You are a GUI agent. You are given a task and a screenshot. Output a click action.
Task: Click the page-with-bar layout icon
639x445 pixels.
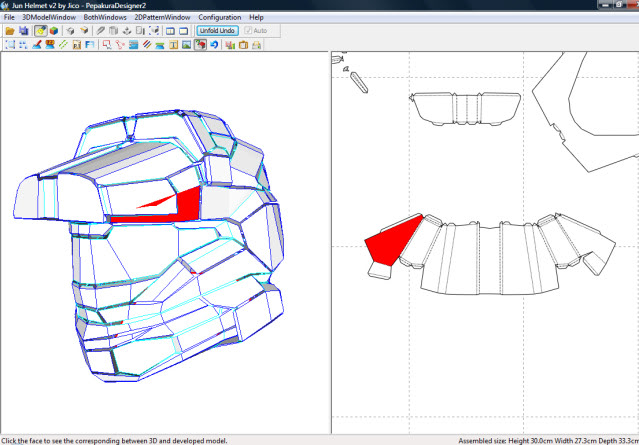point(140,31)
